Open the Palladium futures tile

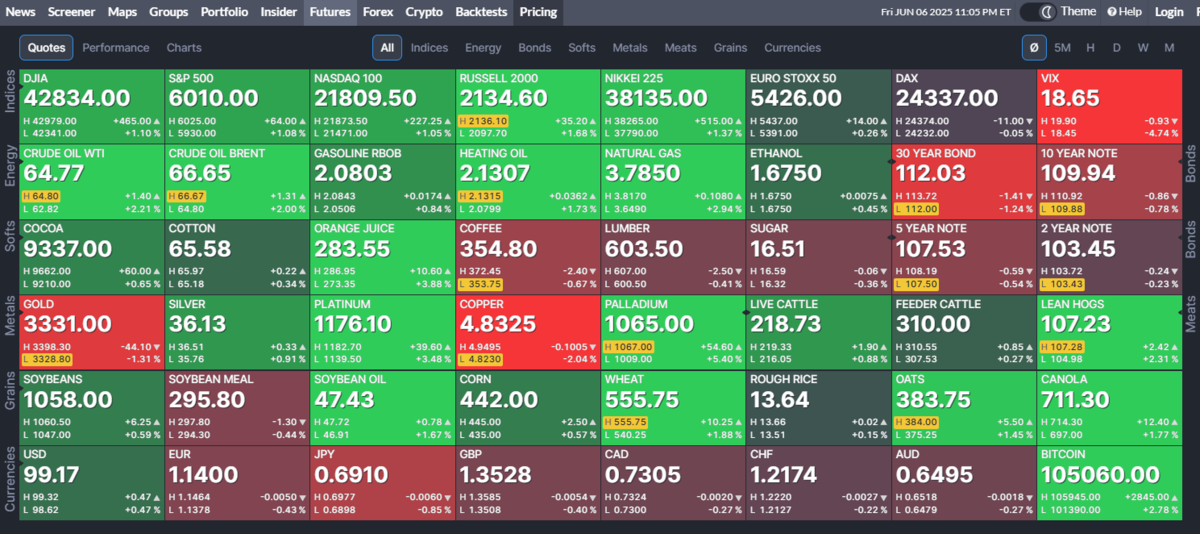tap(672, 332)
